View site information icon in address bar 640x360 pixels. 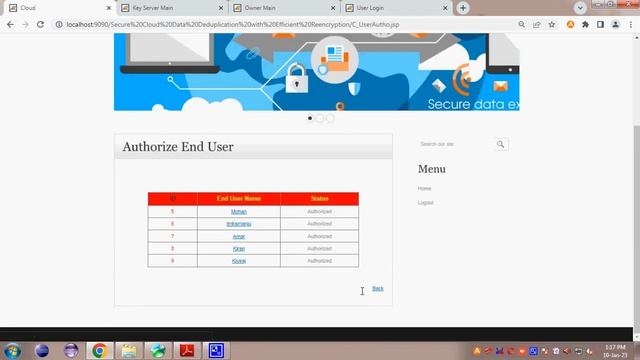click(59, 24)
